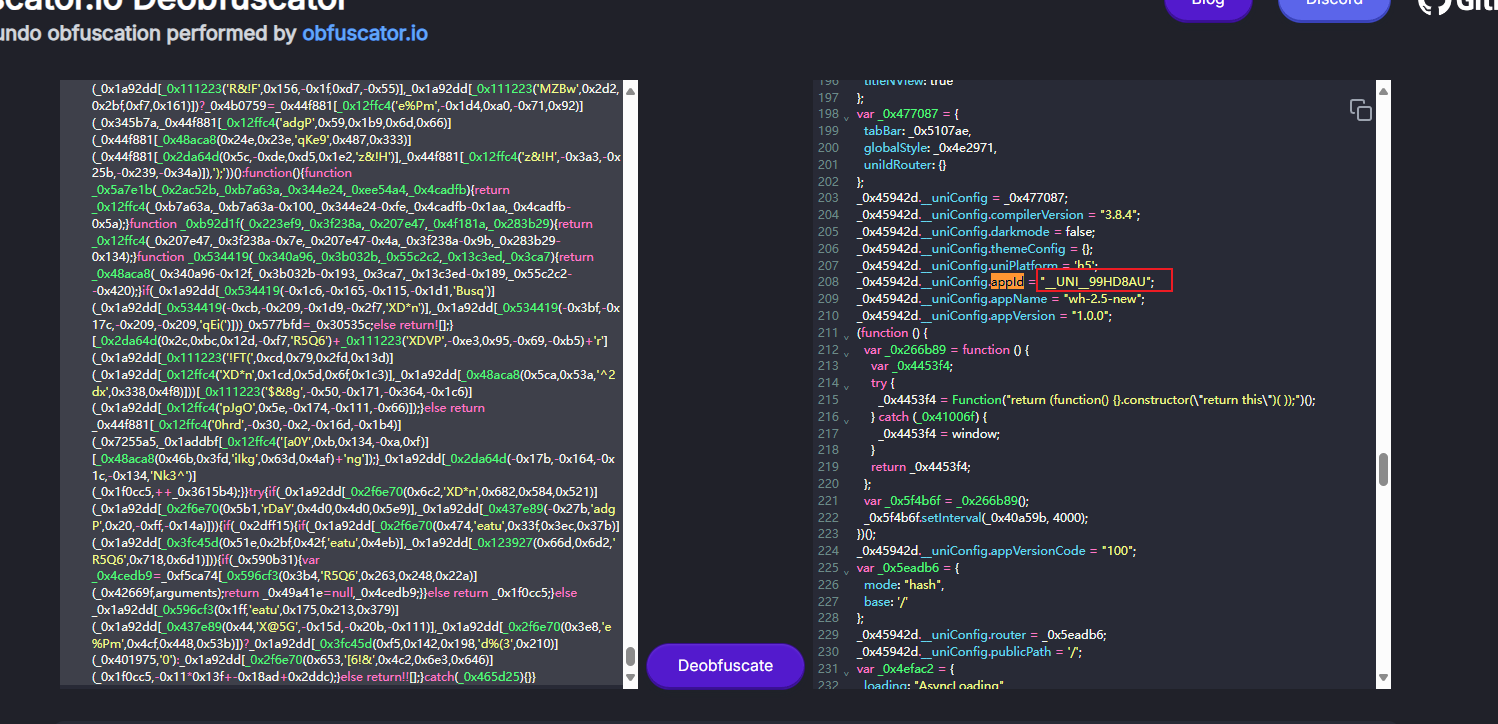Click tabBar: _0x5107ae line
Viewport: 1498px width, 724px height.
tap(917, 131)
